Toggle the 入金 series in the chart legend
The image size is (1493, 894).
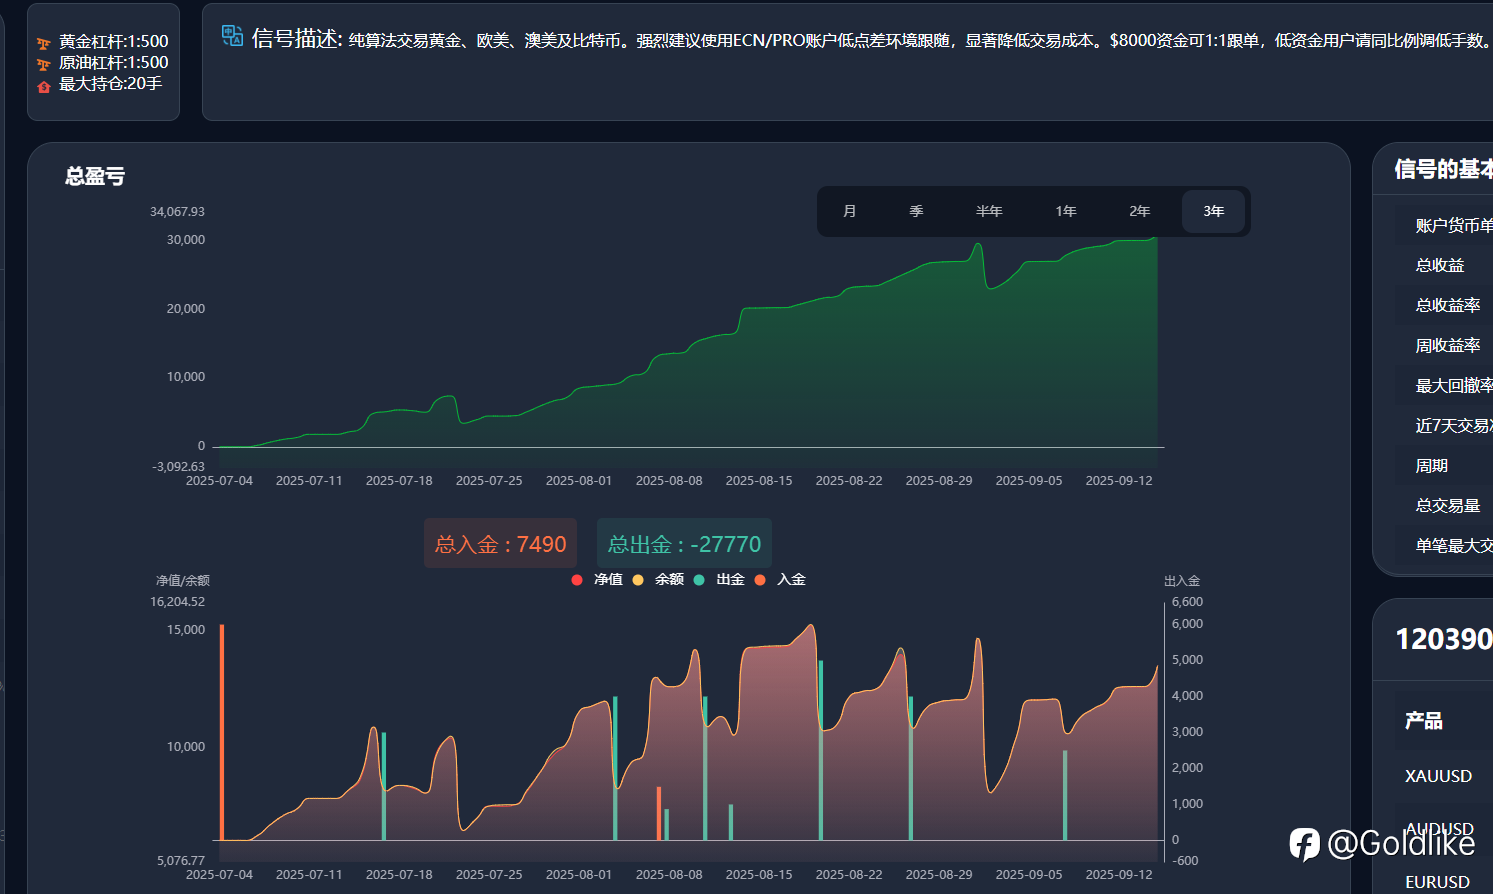[780, 580]
